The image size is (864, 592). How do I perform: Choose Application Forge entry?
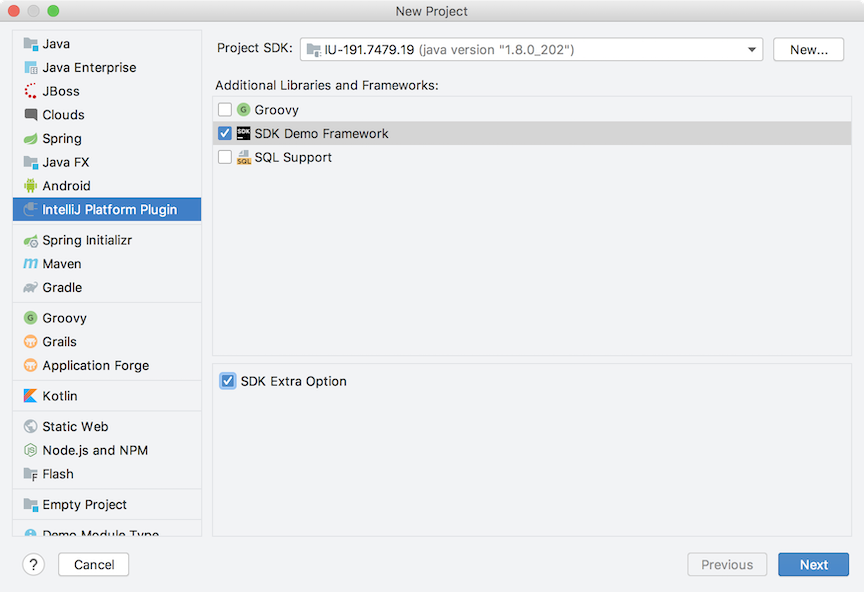(107, 365)
